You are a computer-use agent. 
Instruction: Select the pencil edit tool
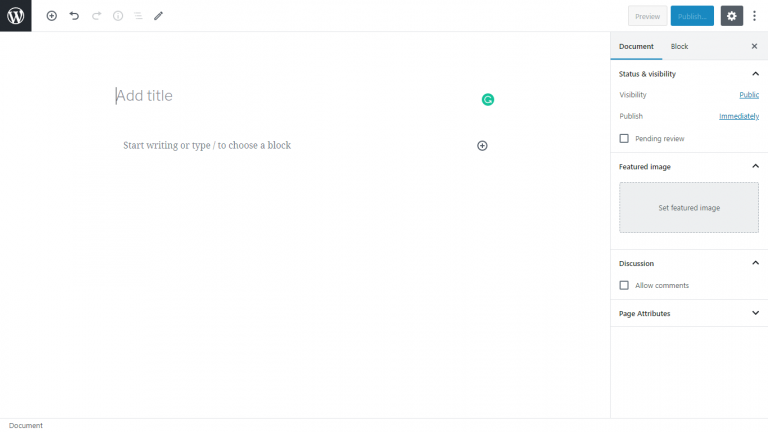158,16
